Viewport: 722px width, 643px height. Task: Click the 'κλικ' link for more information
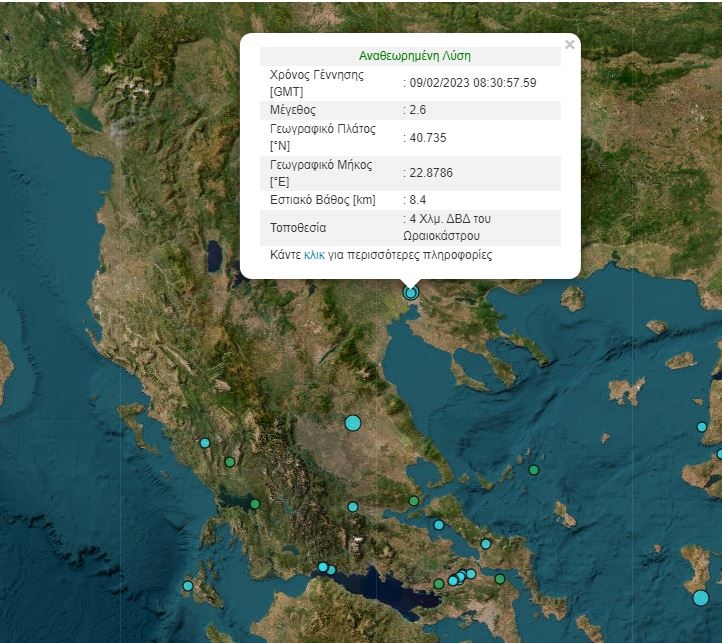314,256
